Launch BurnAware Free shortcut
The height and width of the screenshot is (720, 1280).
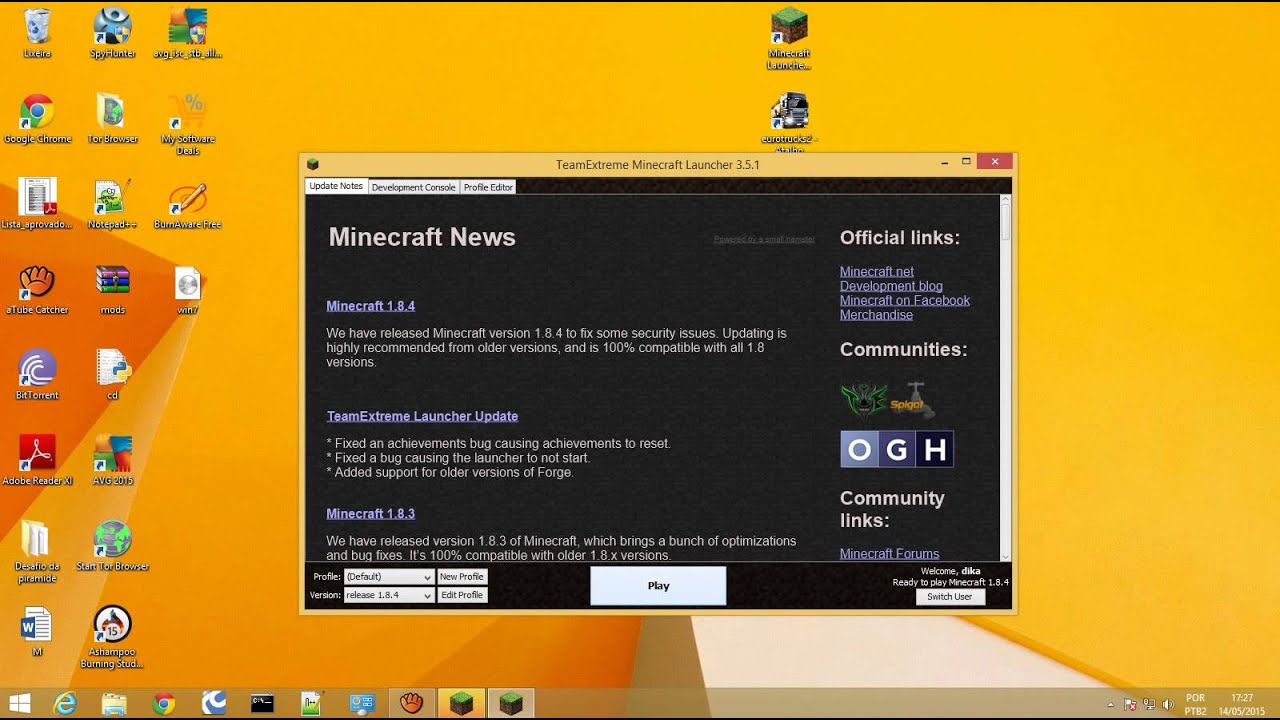pos(188,204)
